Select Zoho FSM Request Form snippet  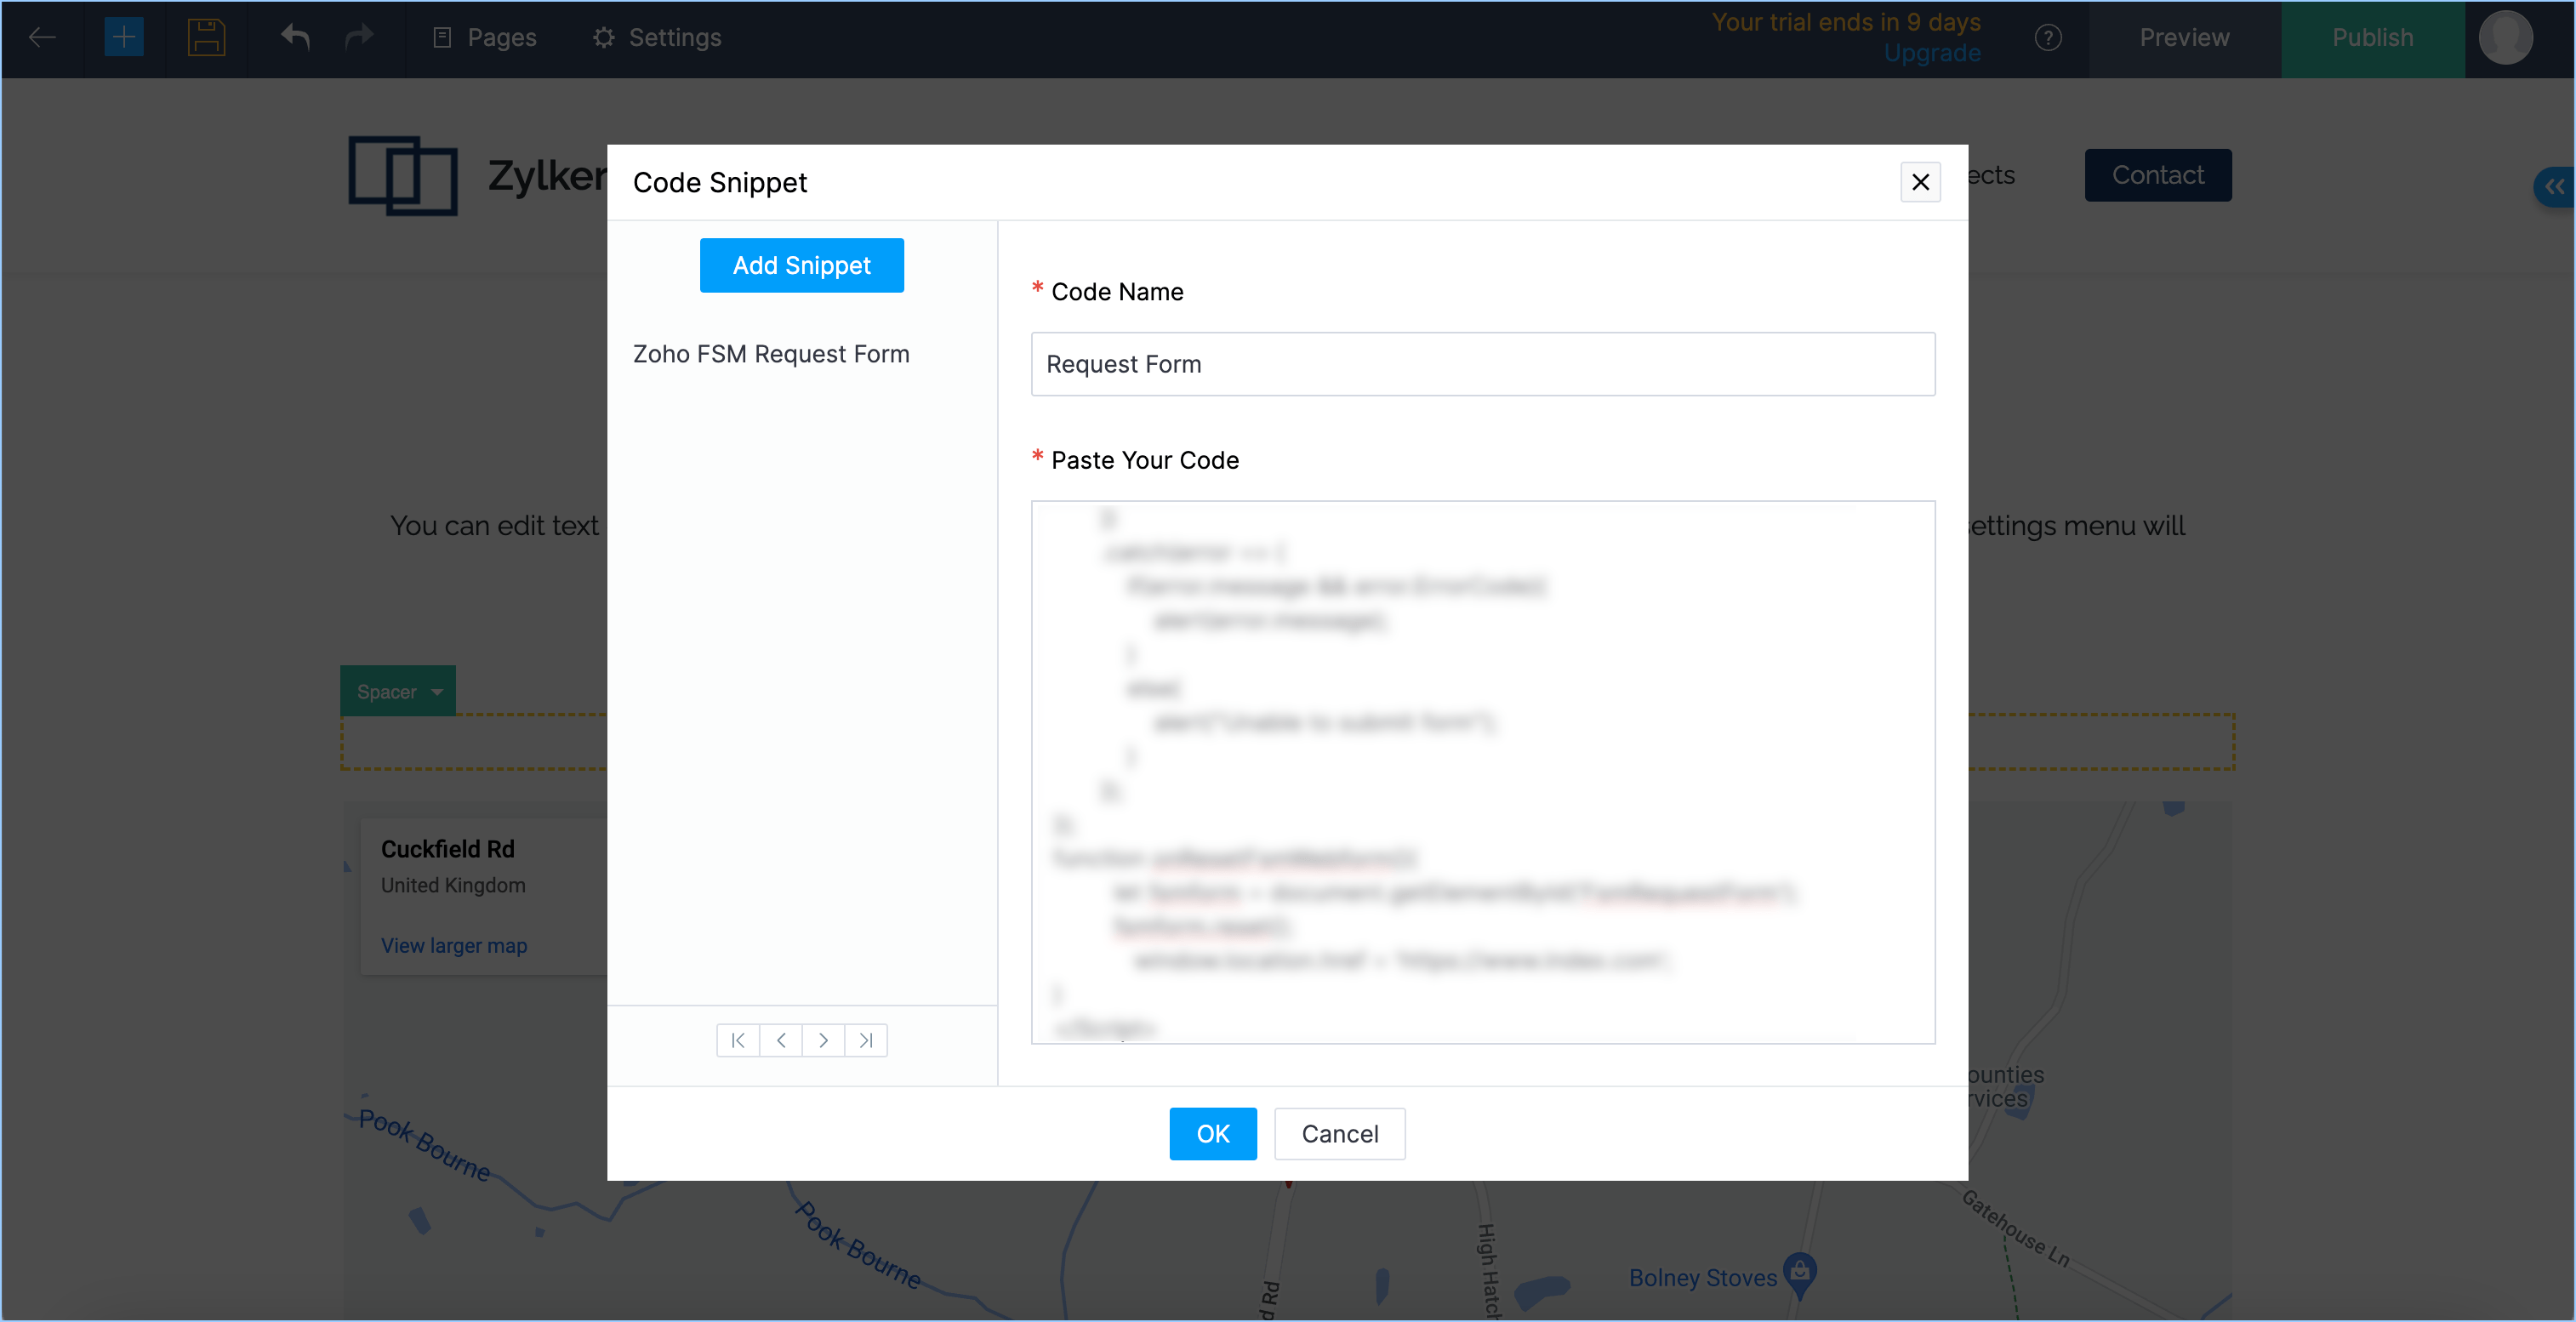771,354
